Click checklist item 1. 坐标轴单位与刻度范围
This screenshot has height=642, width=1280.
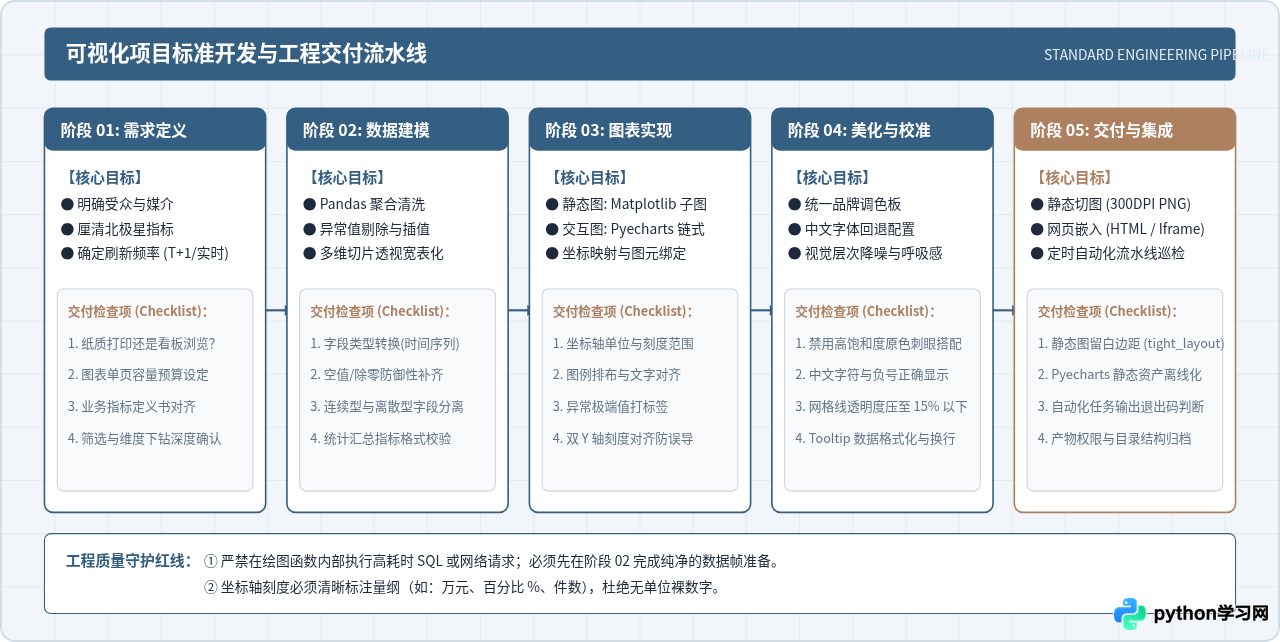[623, 344]
